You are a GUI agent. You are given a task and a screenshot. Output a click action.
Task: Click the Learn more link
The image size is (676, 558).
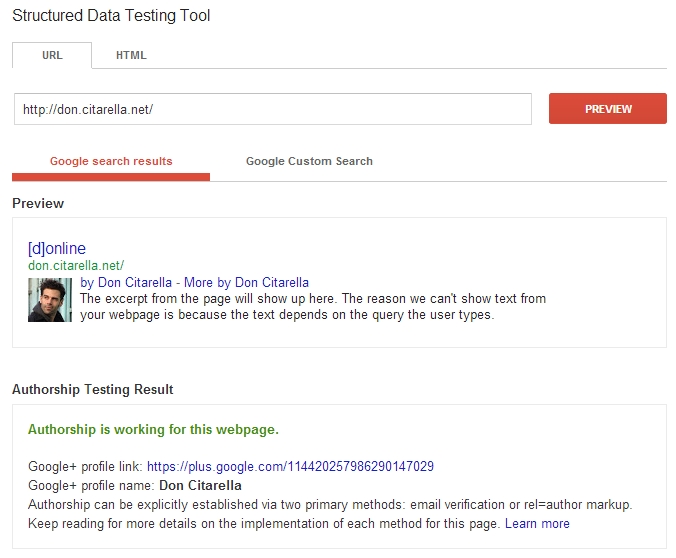pos(537,524)
